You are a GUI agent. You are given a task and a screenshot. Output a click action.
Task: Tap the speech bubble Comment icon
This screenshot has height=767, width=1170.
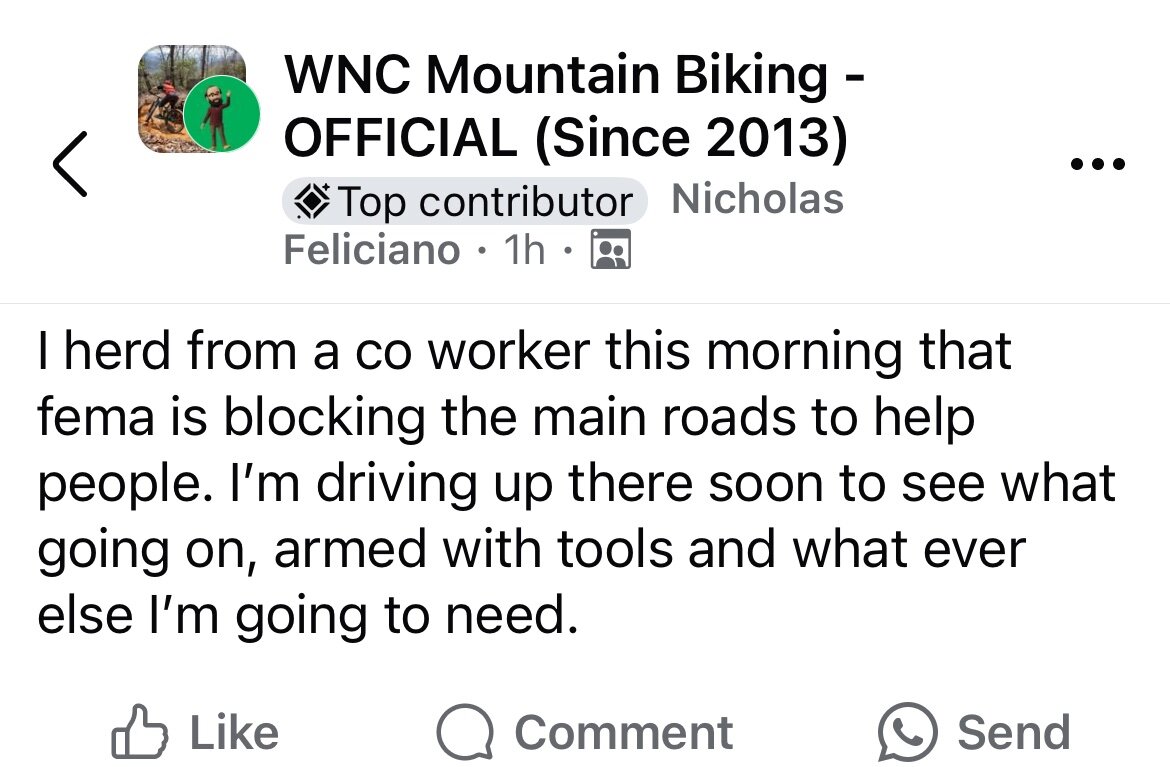465,734
